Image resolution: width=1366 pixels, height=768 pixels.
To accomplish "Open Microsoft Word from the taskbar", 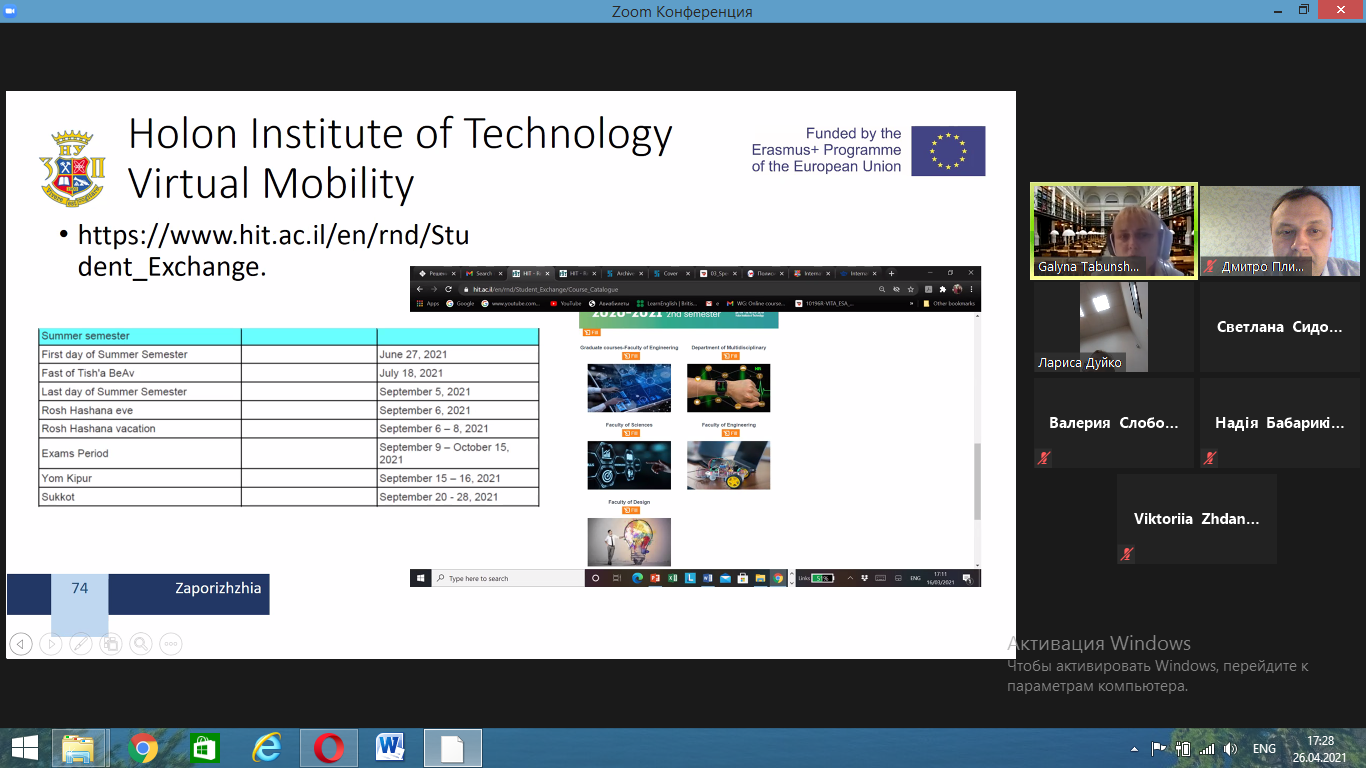I will [390, 748].
